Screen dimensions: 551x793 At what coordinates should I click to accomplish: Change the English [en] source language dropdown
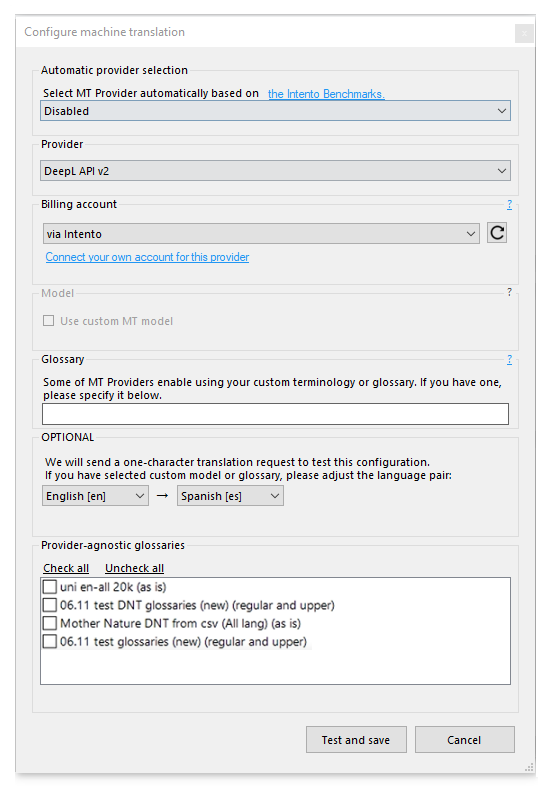click(x=95, y=496)
